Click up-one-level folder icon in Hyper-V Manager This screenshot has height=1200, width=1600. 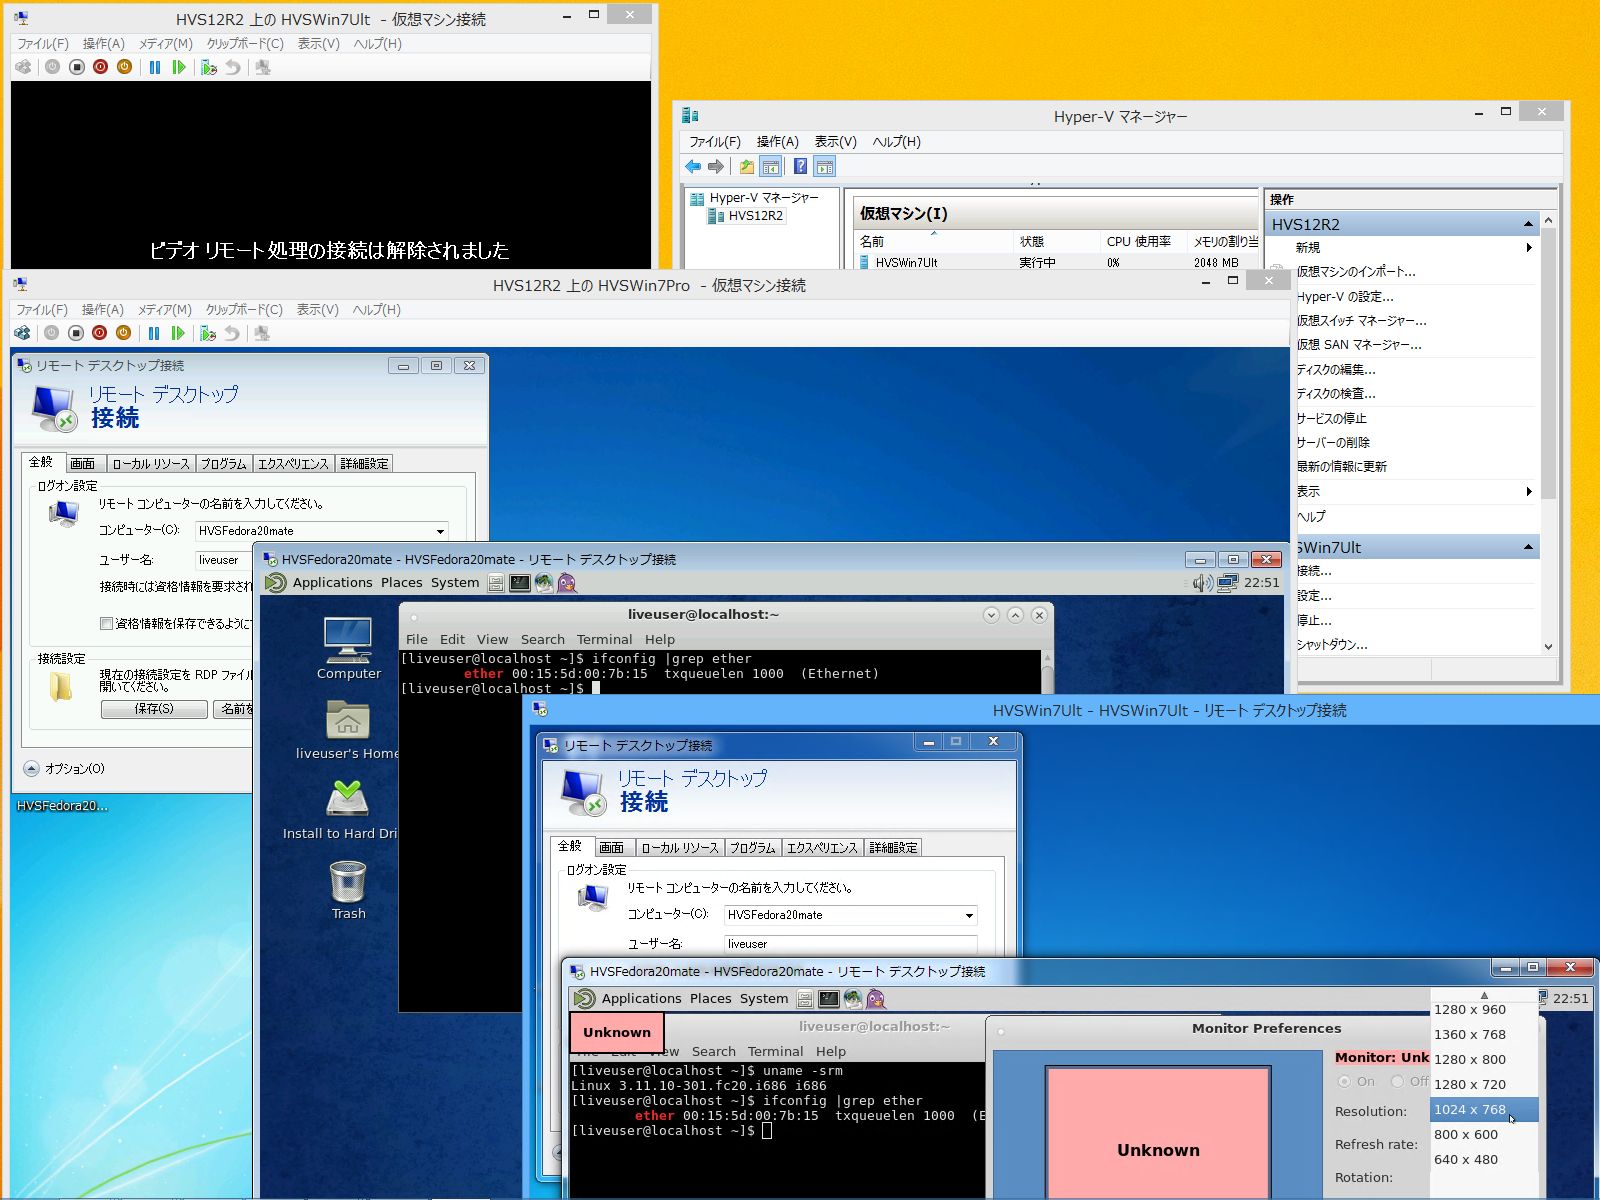(x=746, y=166)
